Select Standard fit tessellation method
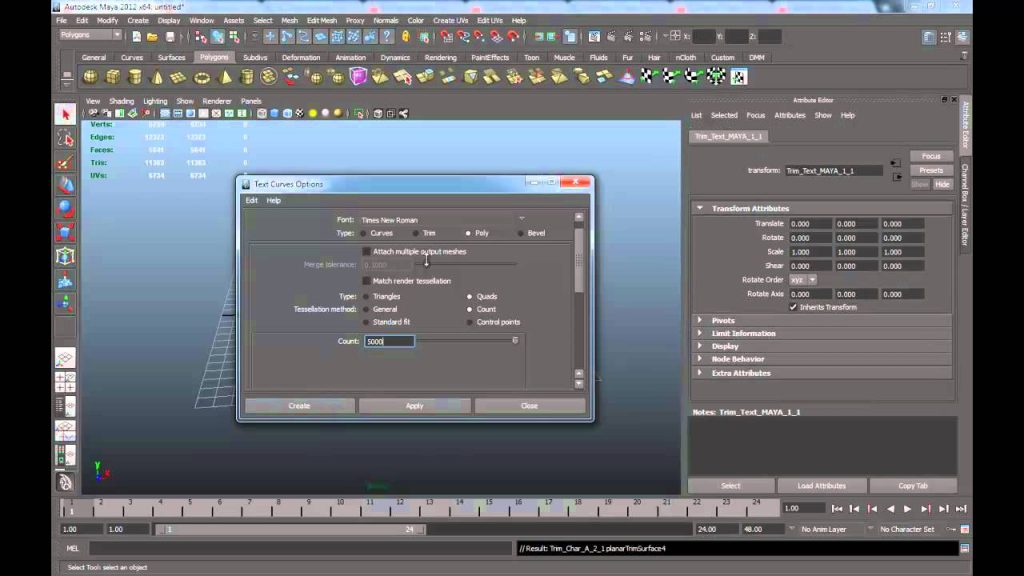 366,322
